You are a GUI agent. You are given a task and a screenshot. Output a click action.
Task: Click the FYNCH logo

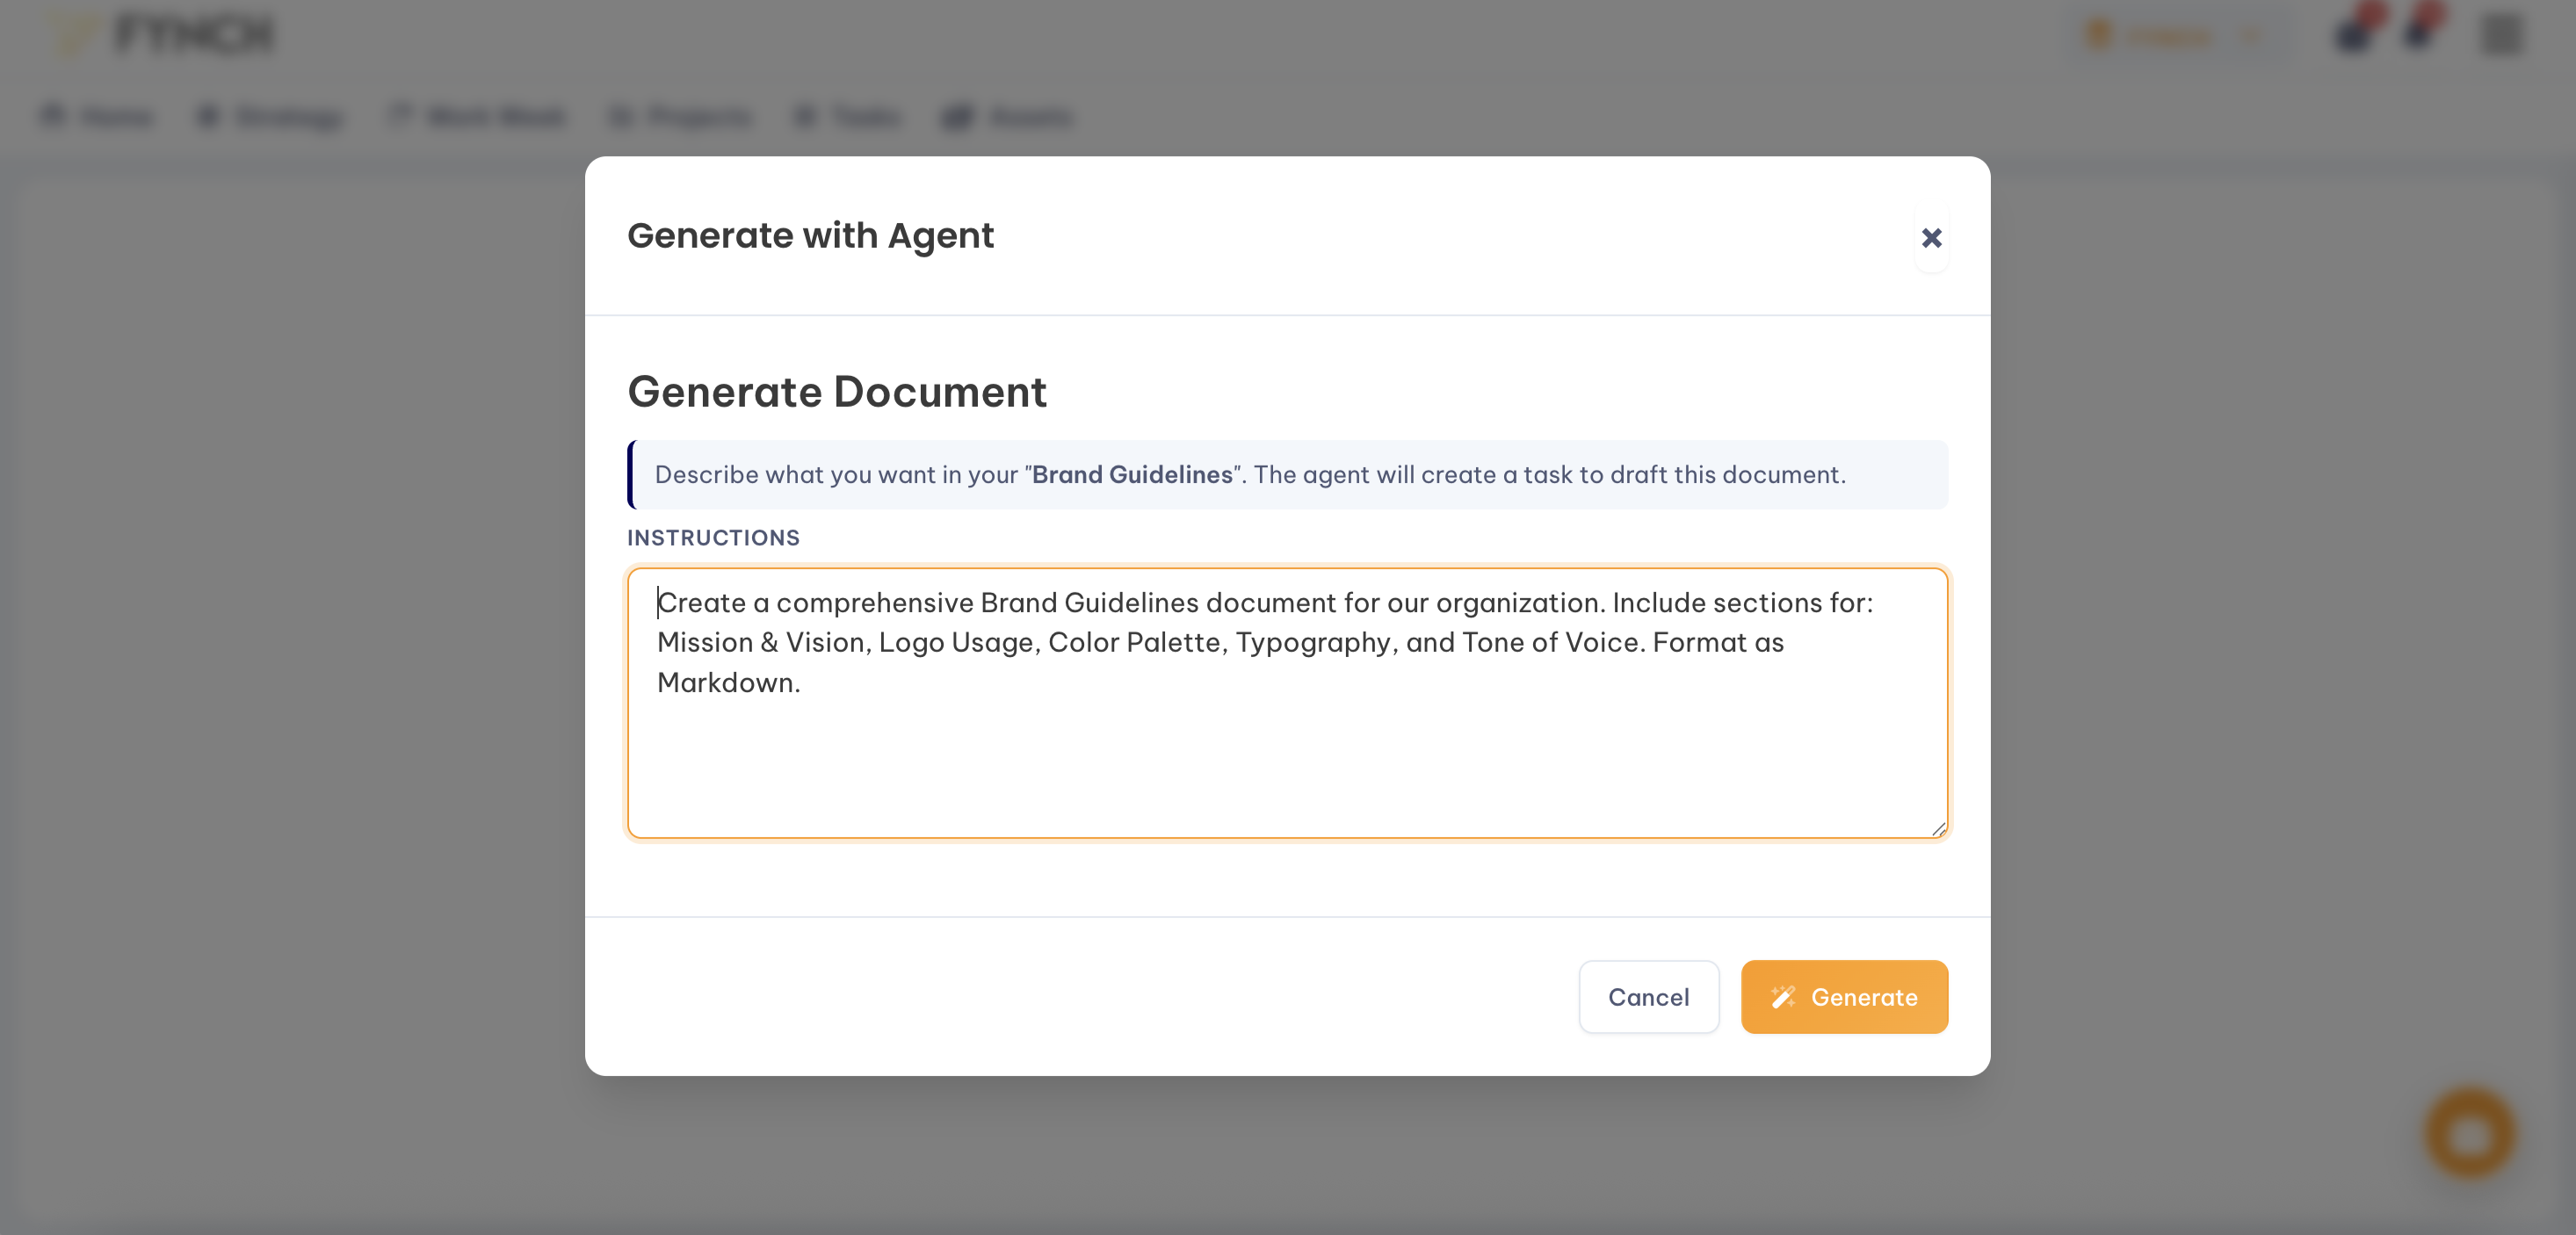point(165,33)
